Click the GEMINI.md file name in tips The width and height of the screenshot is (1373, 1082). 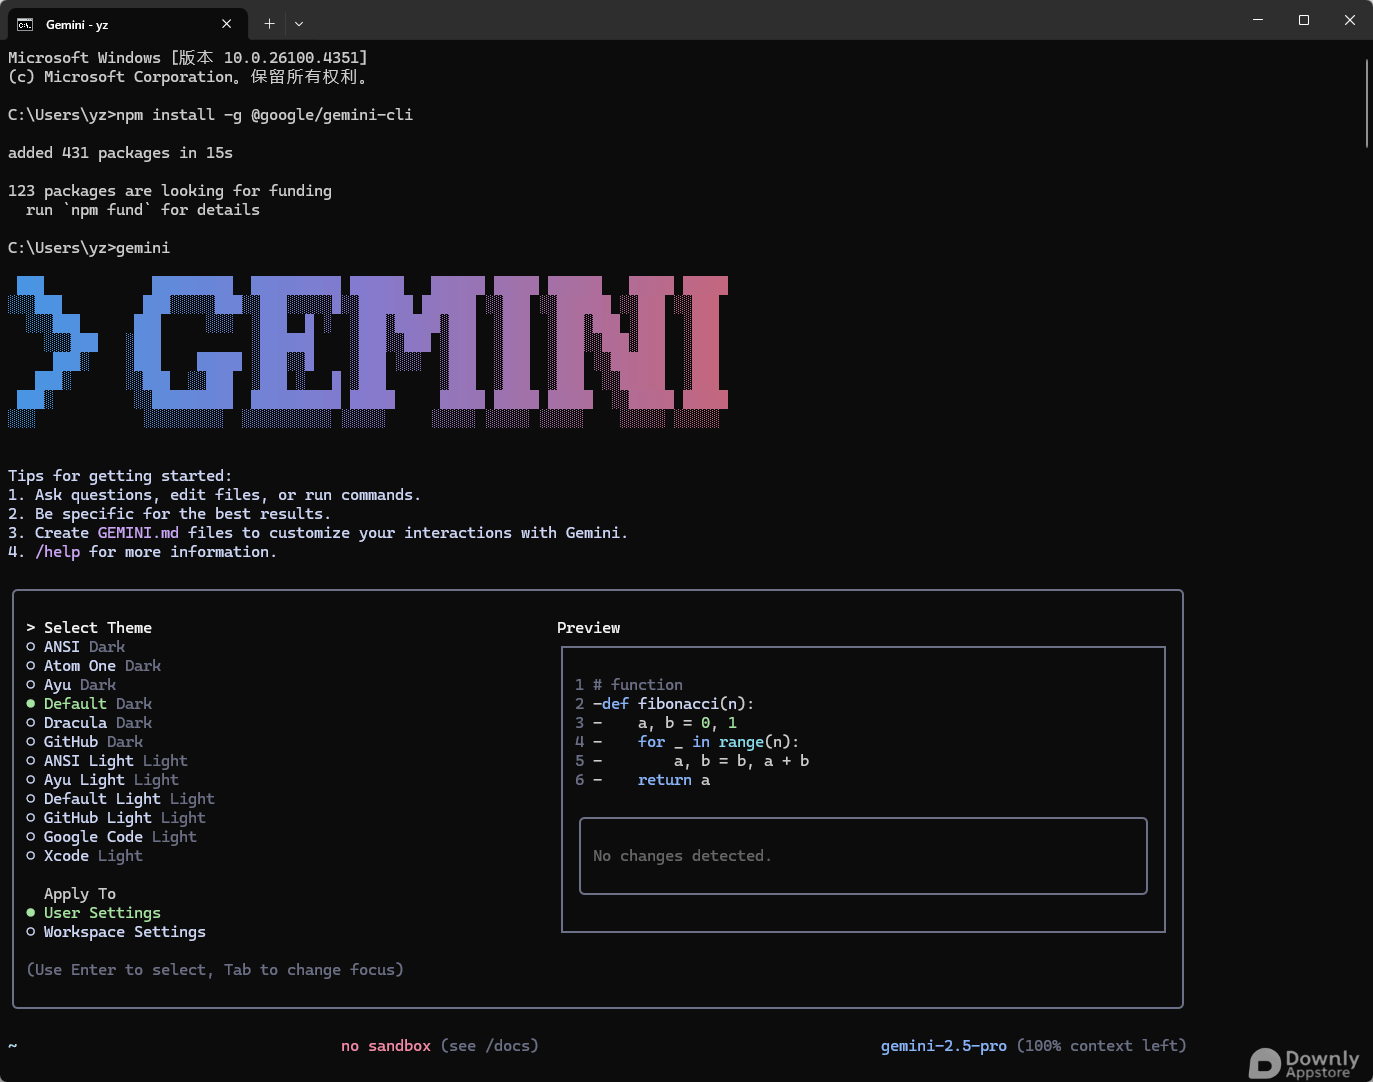pyautogui.click(x=138, y=533)
